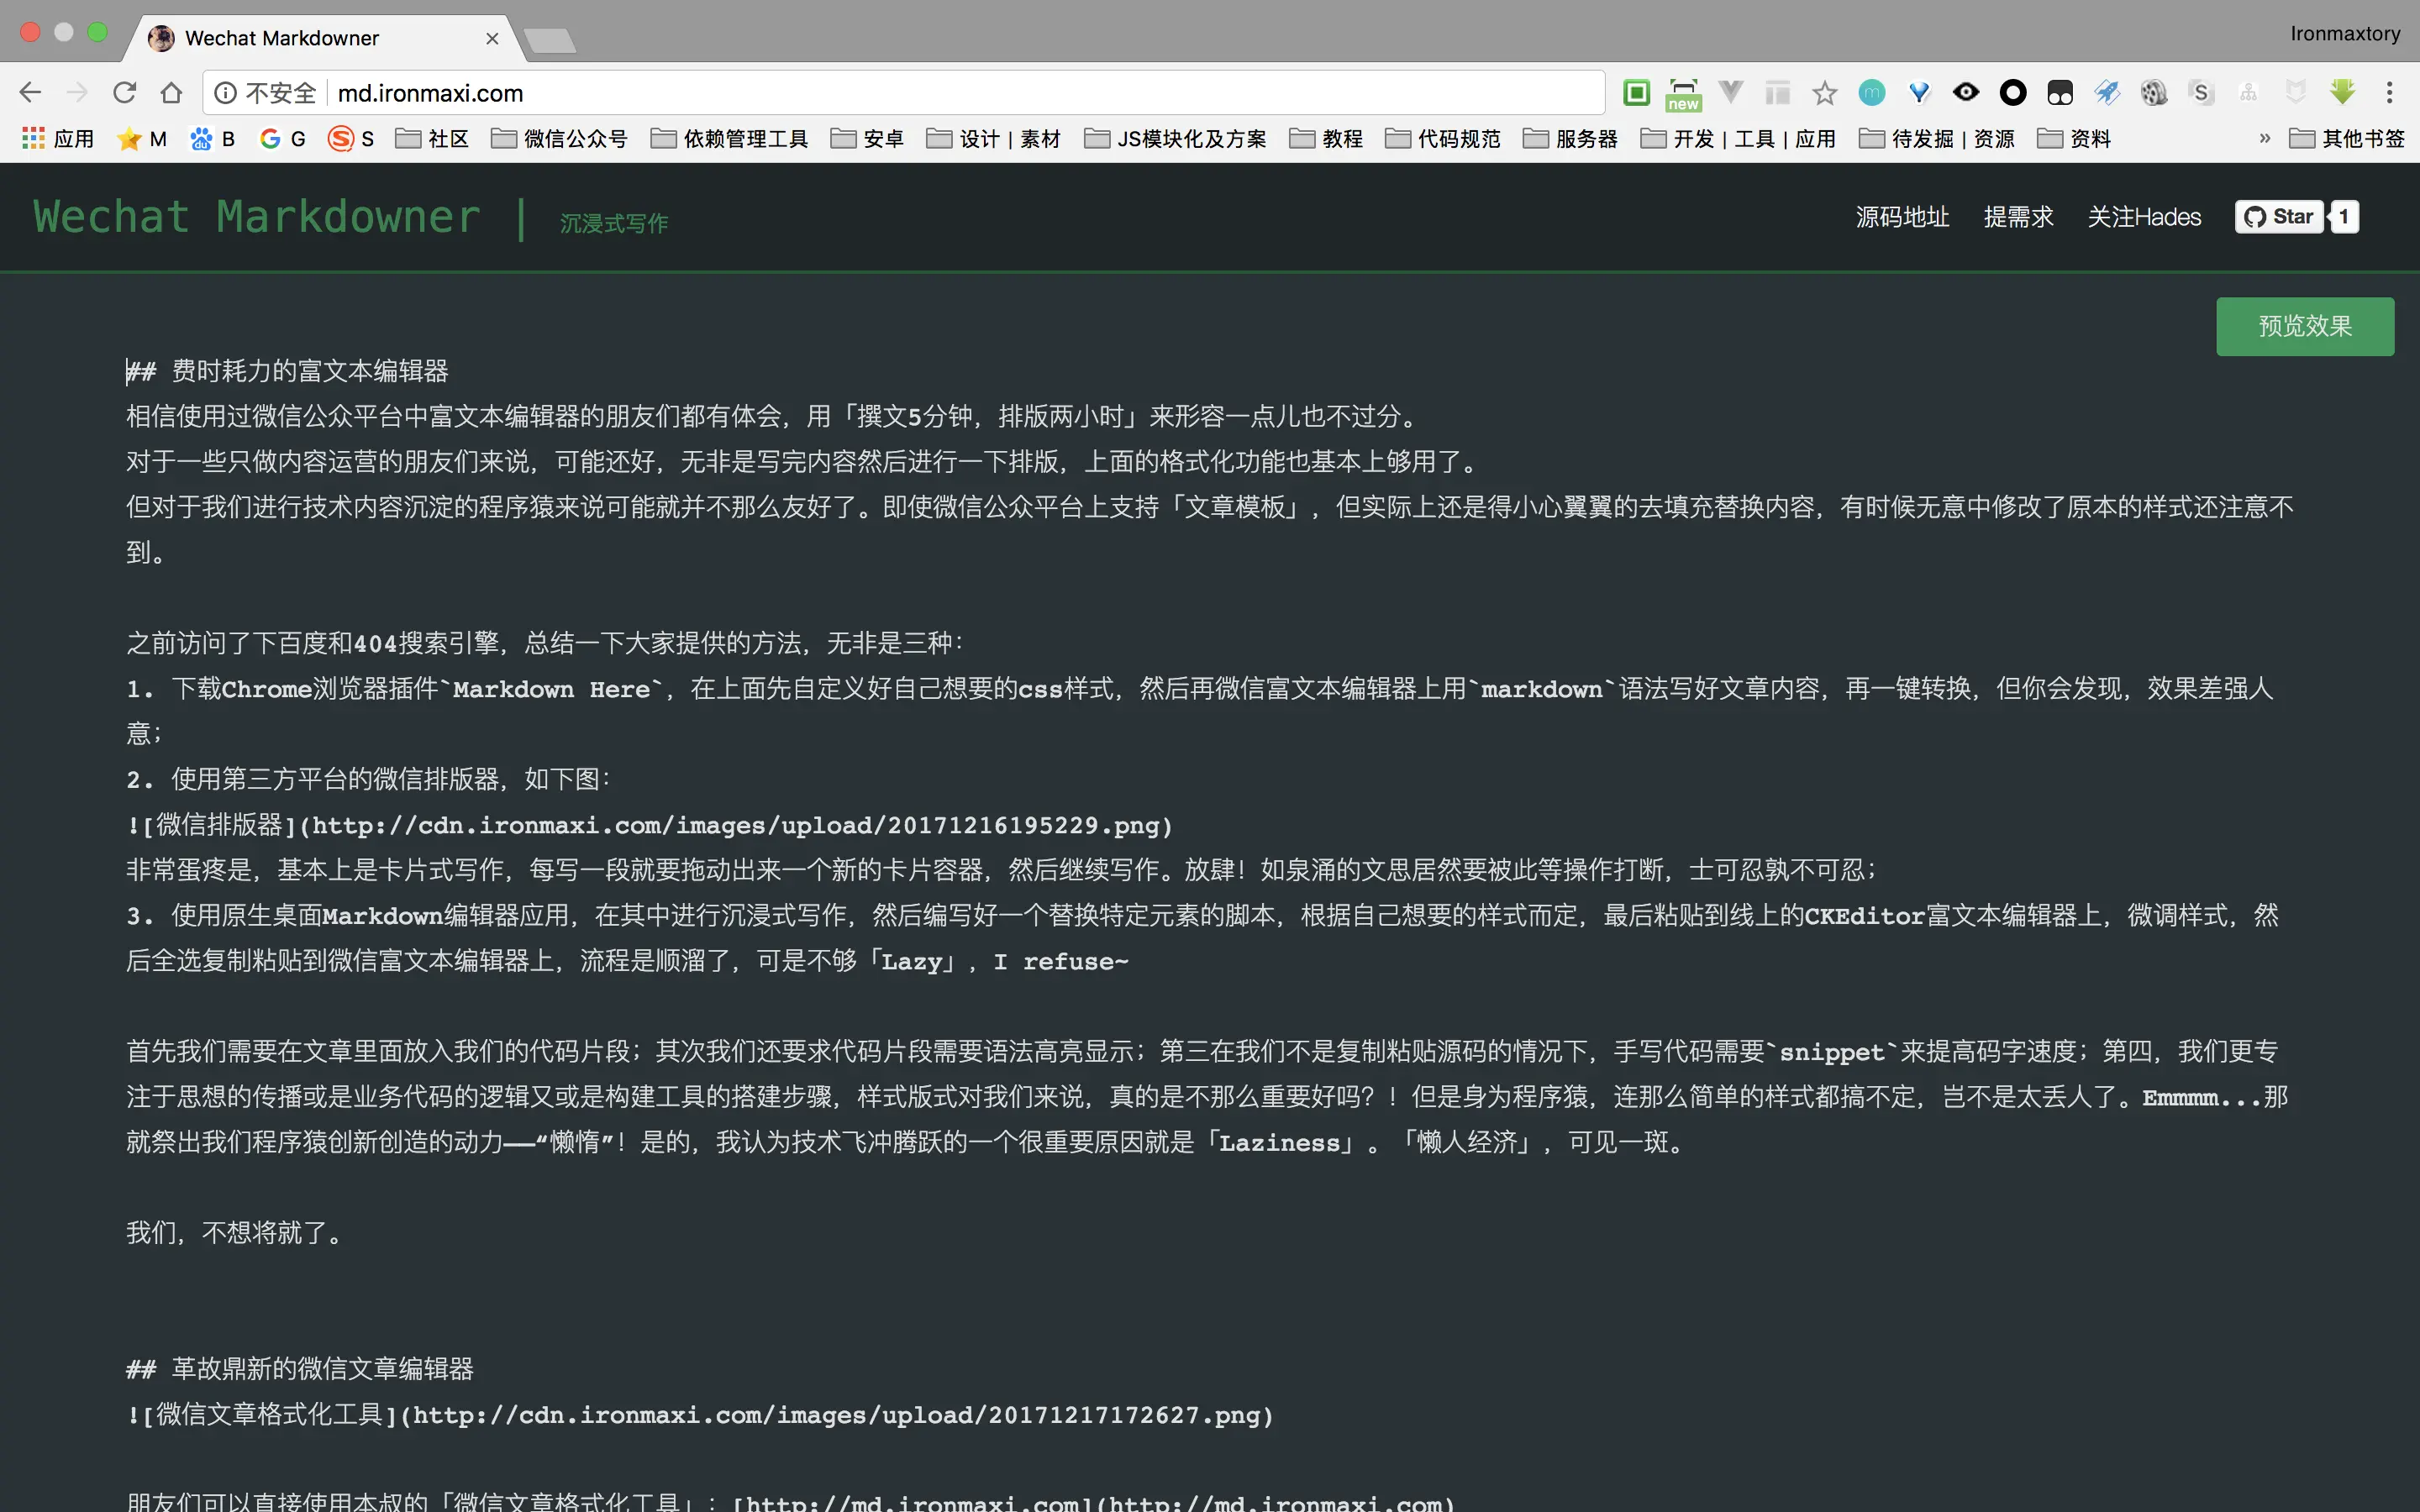Open the Momentum extension icon
The height and width of the screenshot is (1512, 2420).
coord(1872,92)
